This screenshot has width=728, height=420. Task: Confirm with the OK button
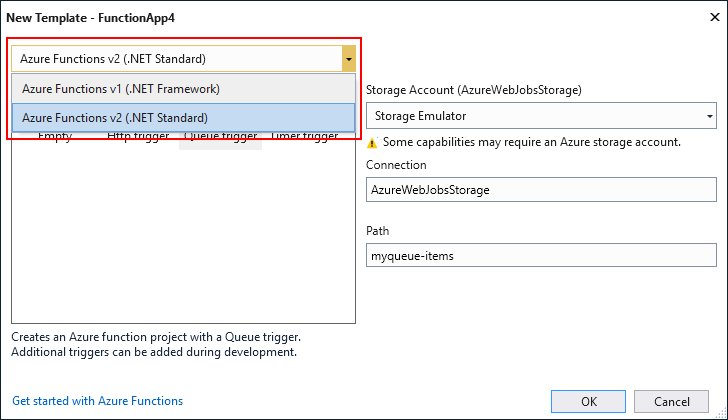tap(588, 401)
